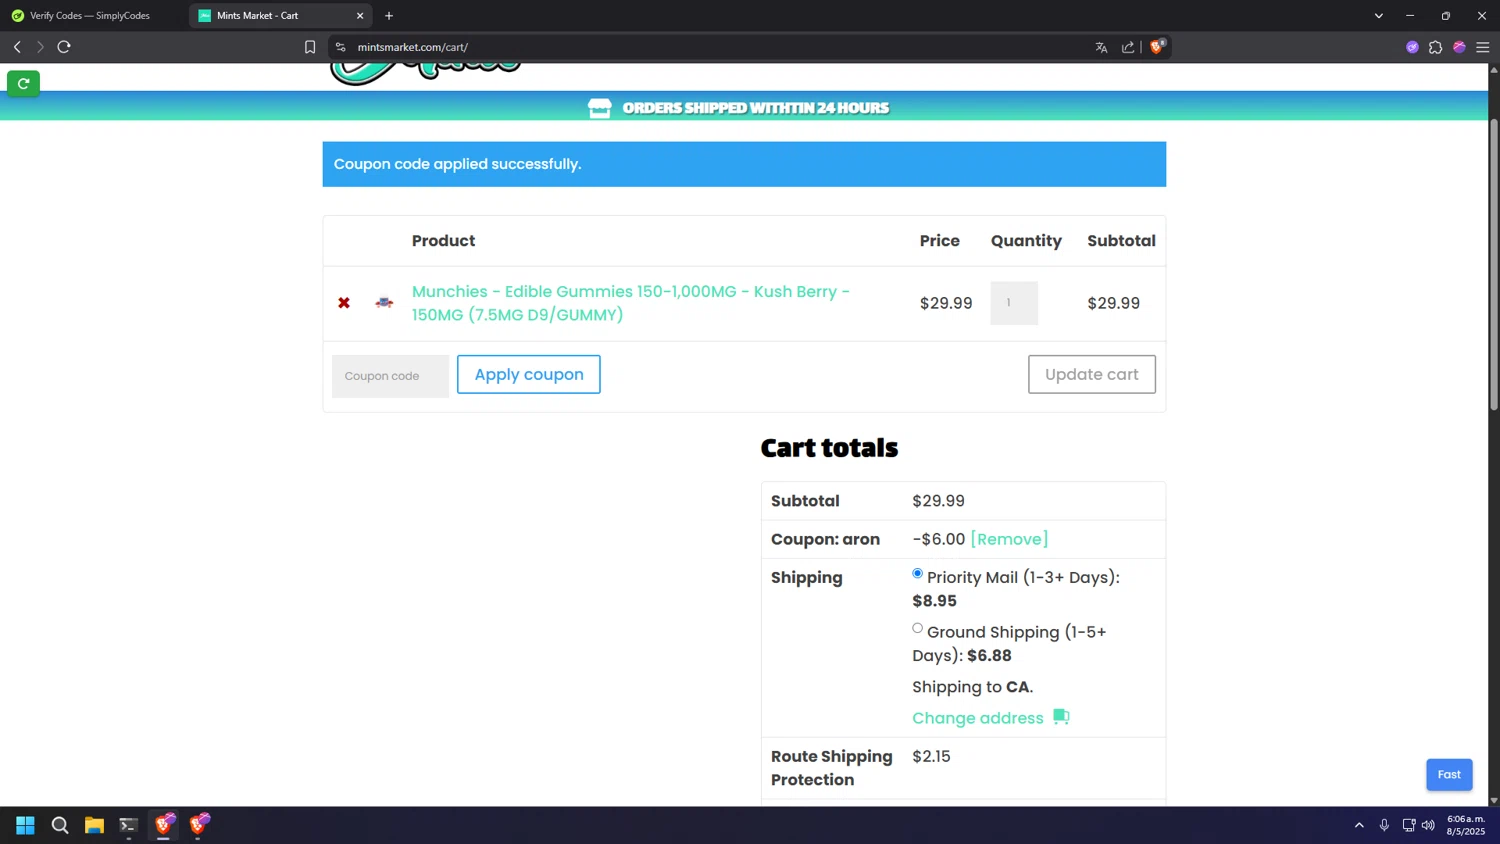The height and width of the screenshot is (844, 1500).
Task: Open the Windows Start menu
Action: tap(25, 825)
